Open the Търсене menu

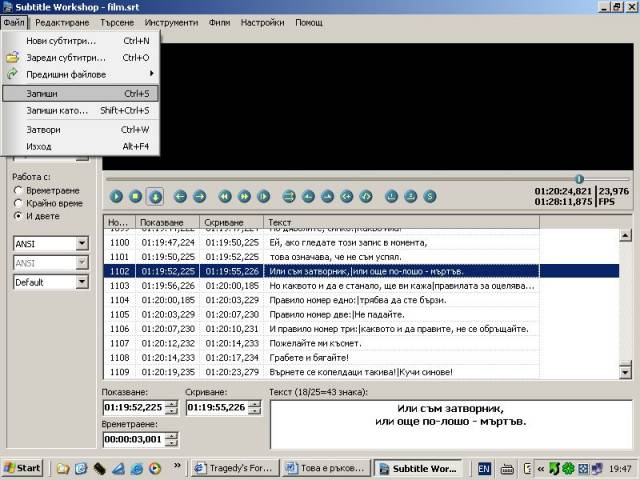click(117, 22)
